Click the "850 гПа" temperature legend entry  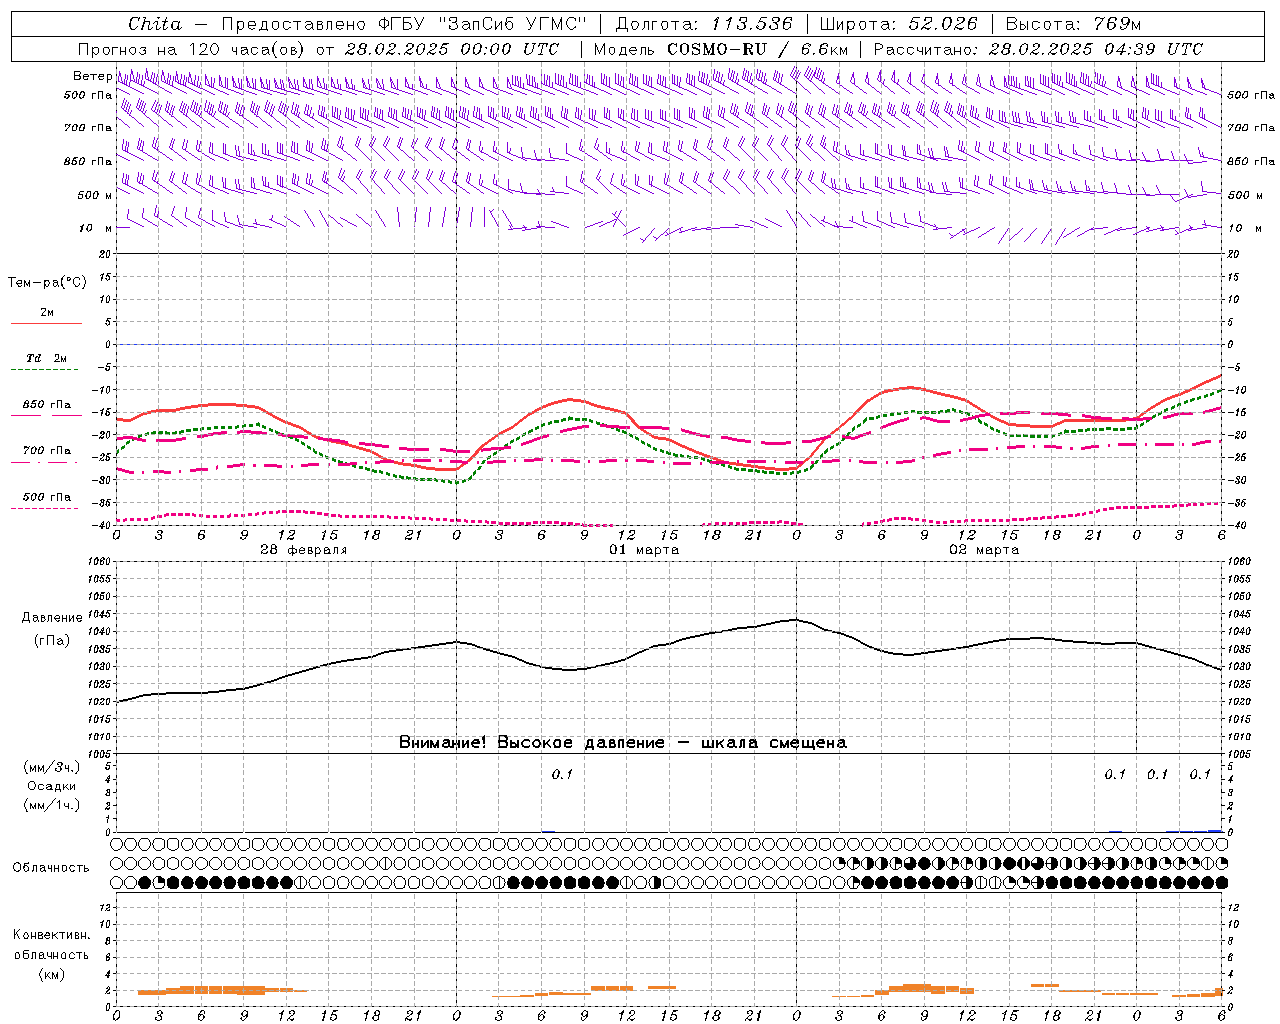point(47,404)
